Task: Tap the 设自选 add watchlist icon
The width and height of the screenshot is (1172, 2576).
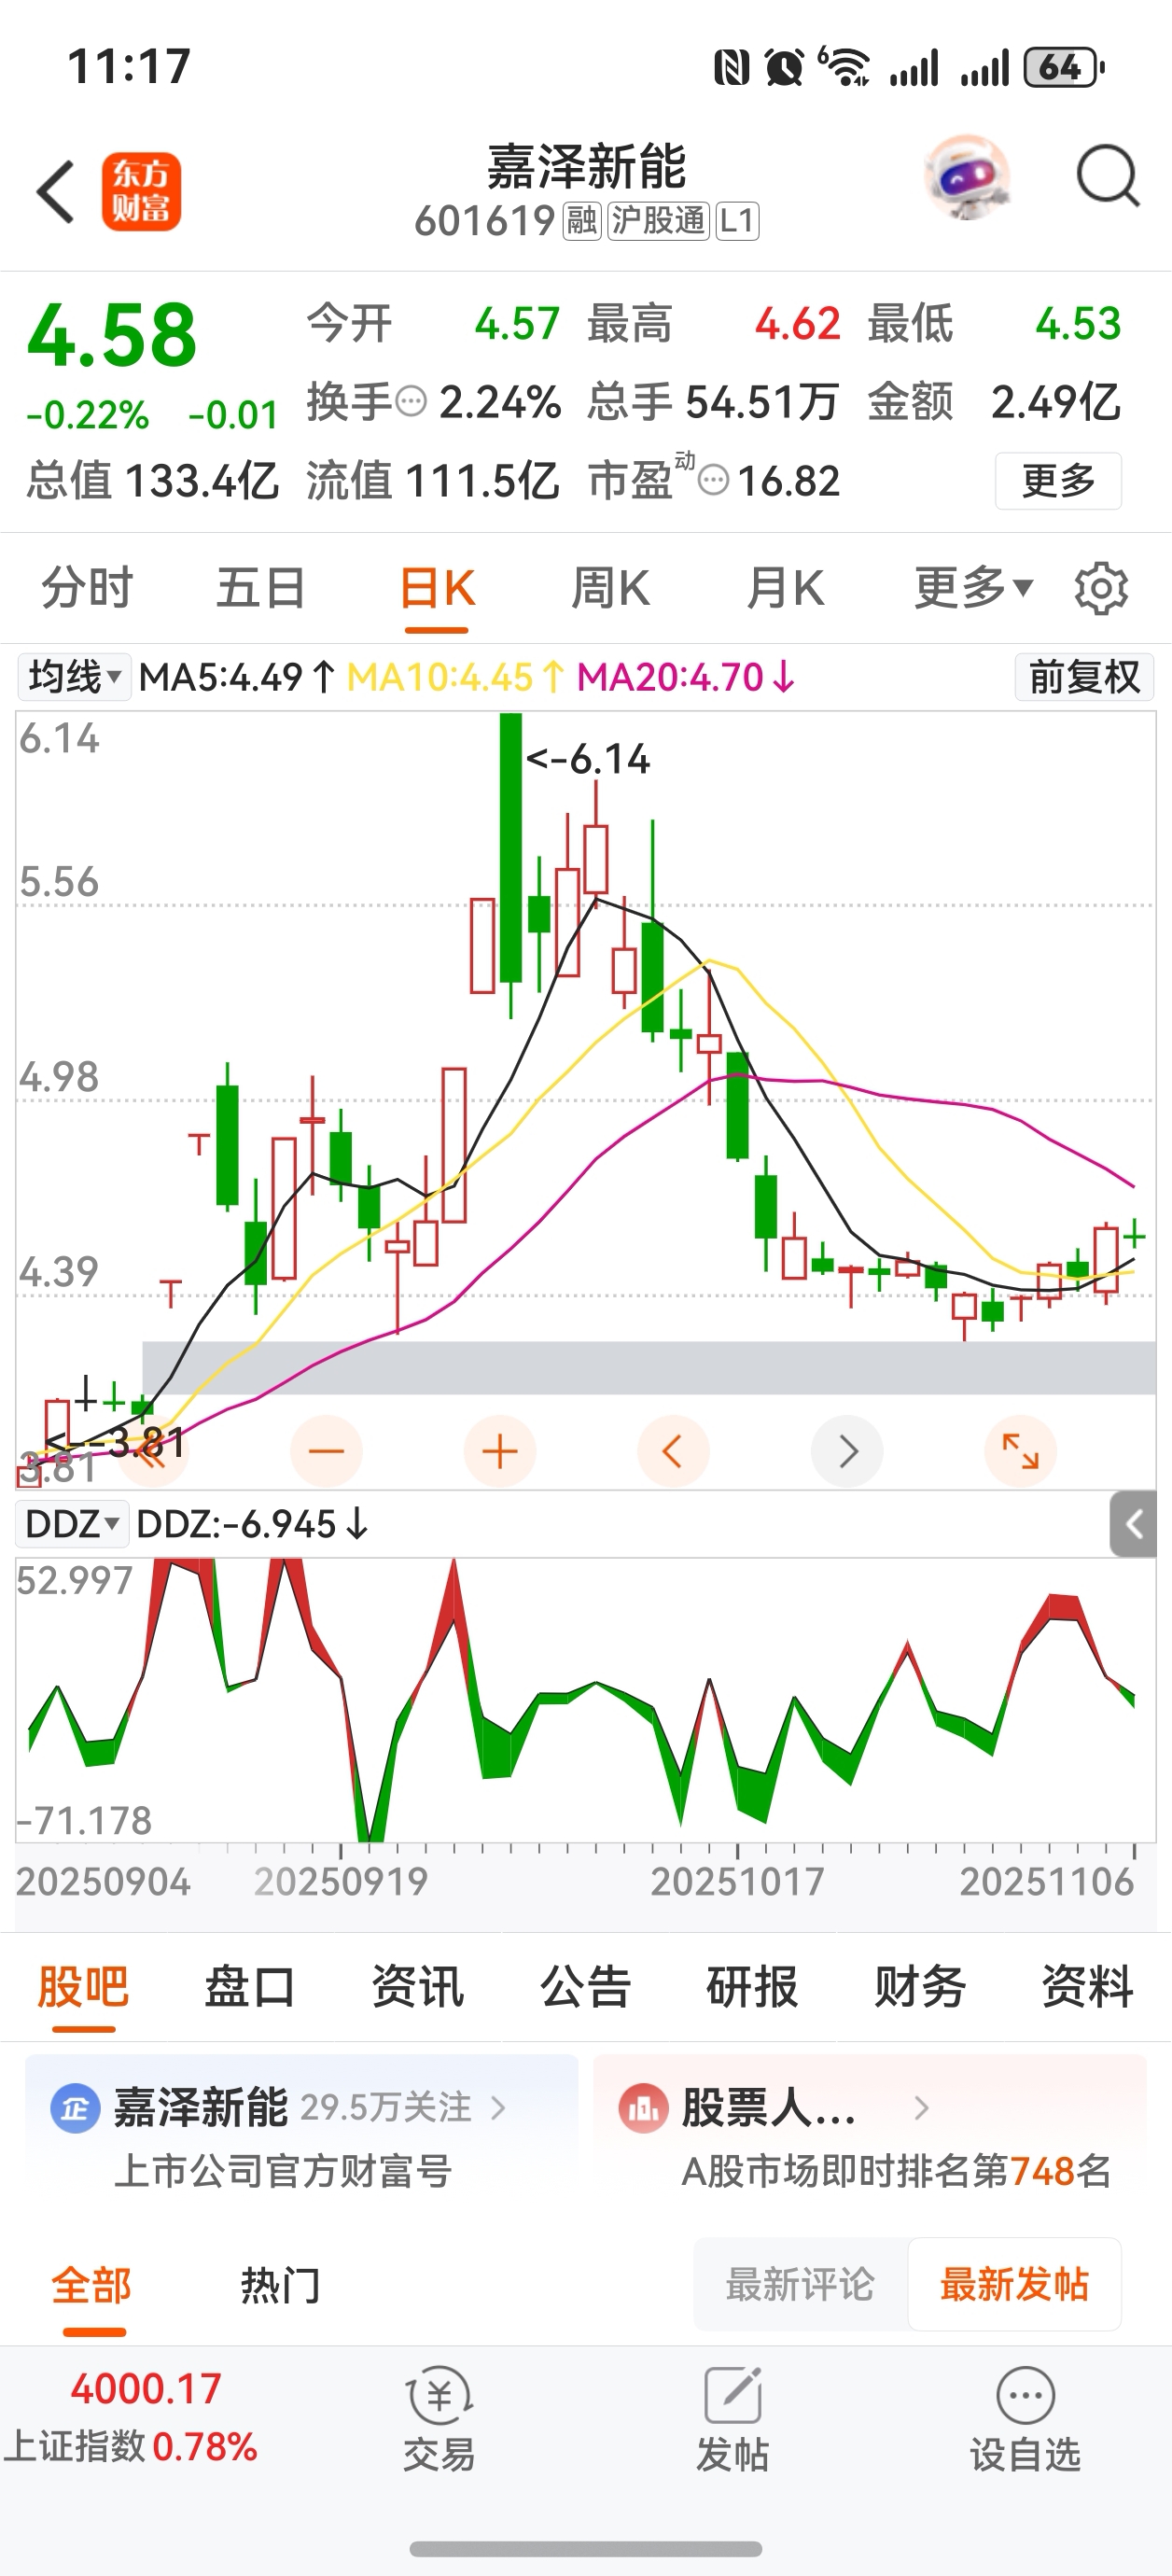Action: point(1026,2395)
